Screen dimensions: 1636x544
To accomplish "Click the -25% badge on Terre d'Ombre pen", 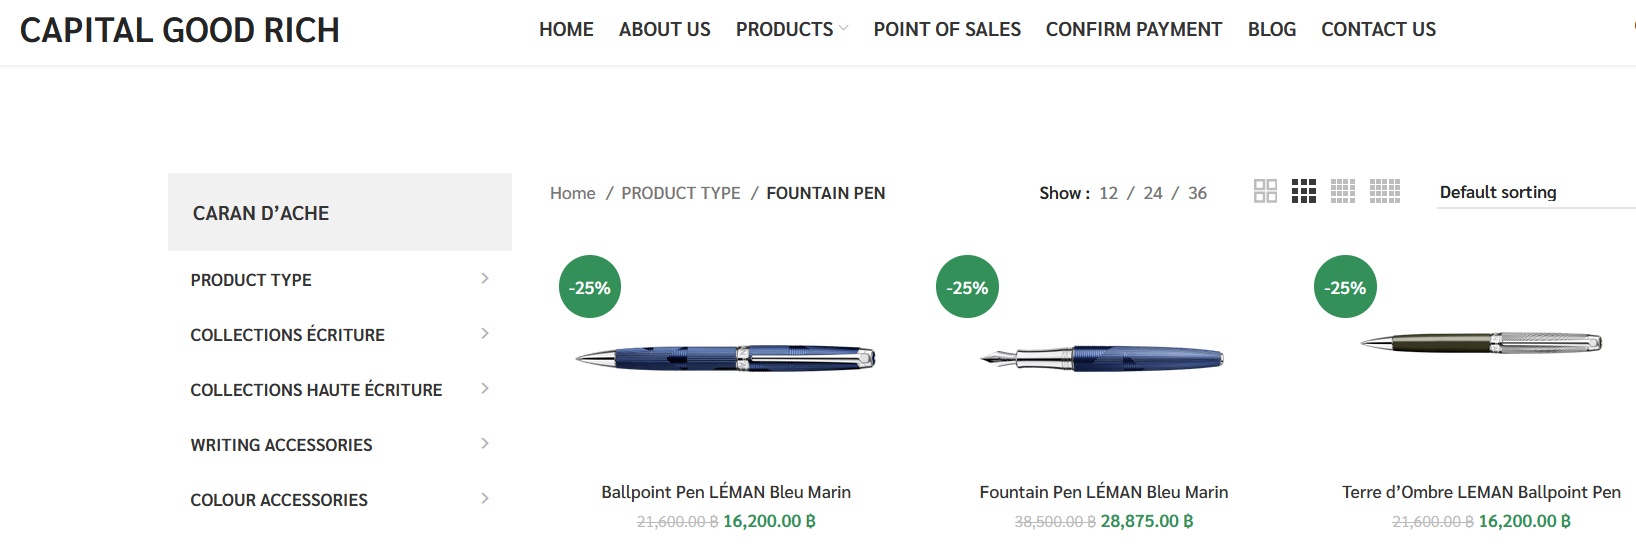I will [1345, 287].
